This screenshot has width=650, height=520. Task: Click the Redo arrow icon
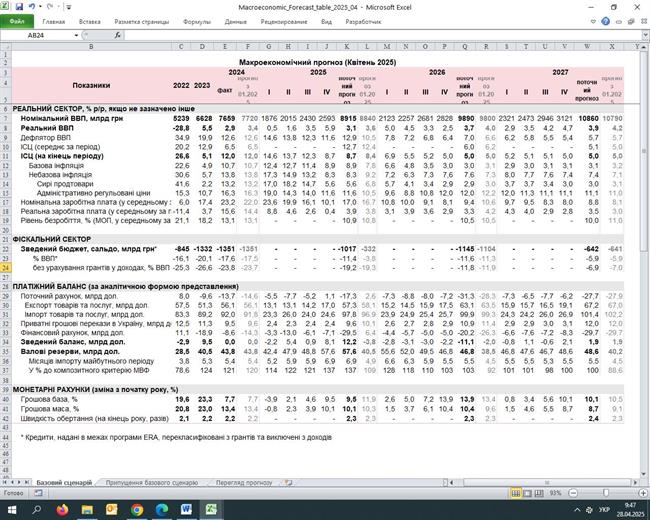click(50, 7)
